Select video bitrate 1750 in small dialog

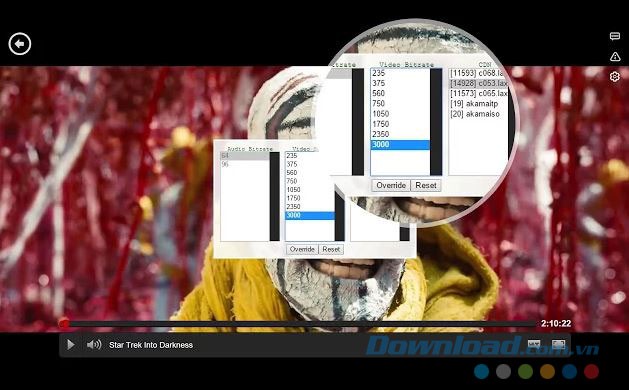(310, 198)
